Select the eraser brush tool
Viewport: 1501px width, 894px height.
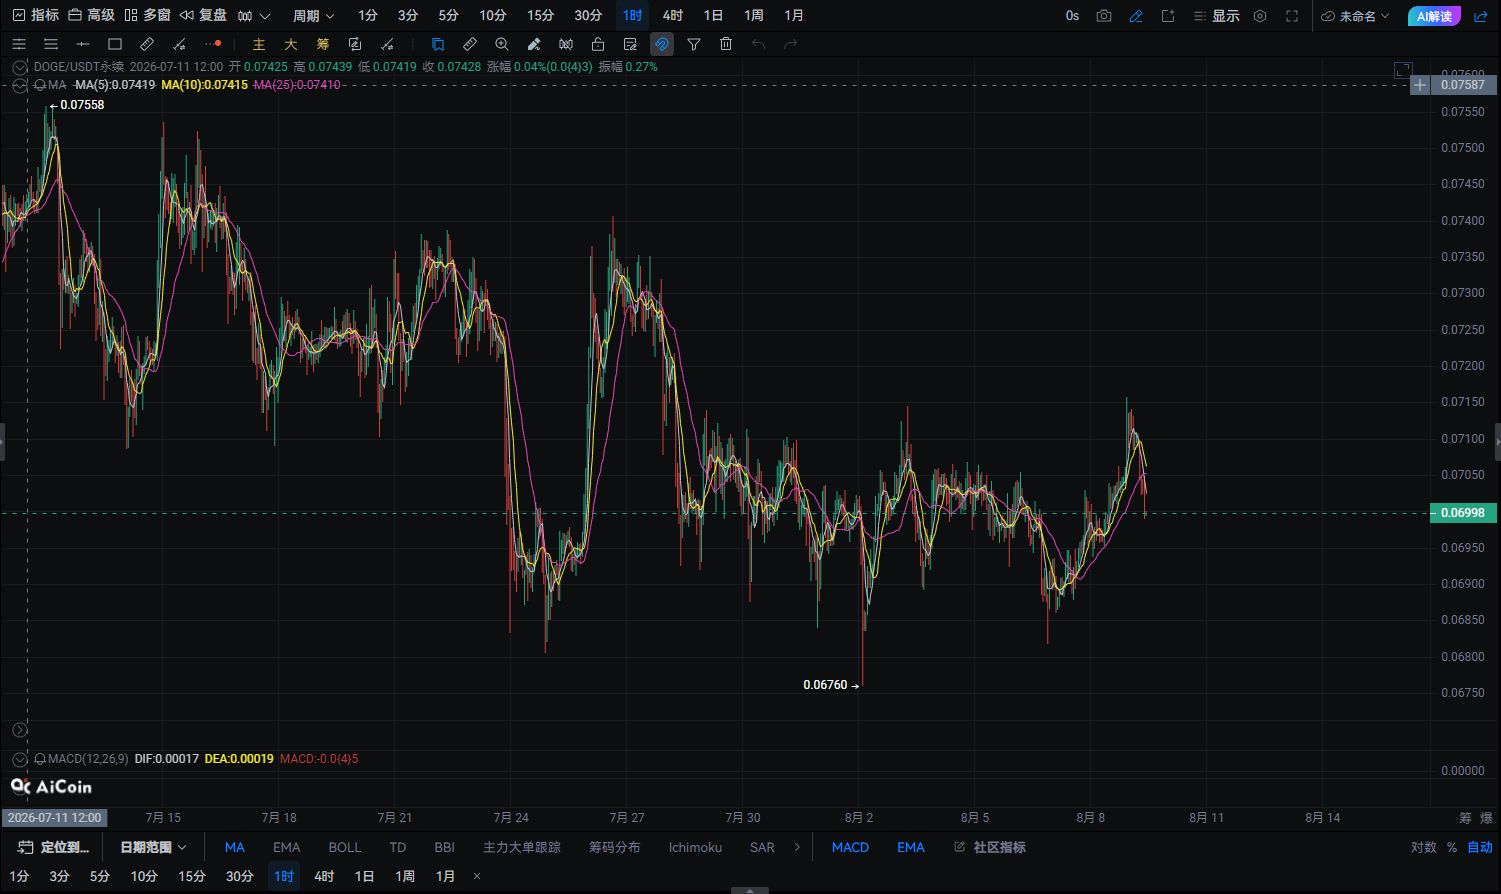[534, 44]
